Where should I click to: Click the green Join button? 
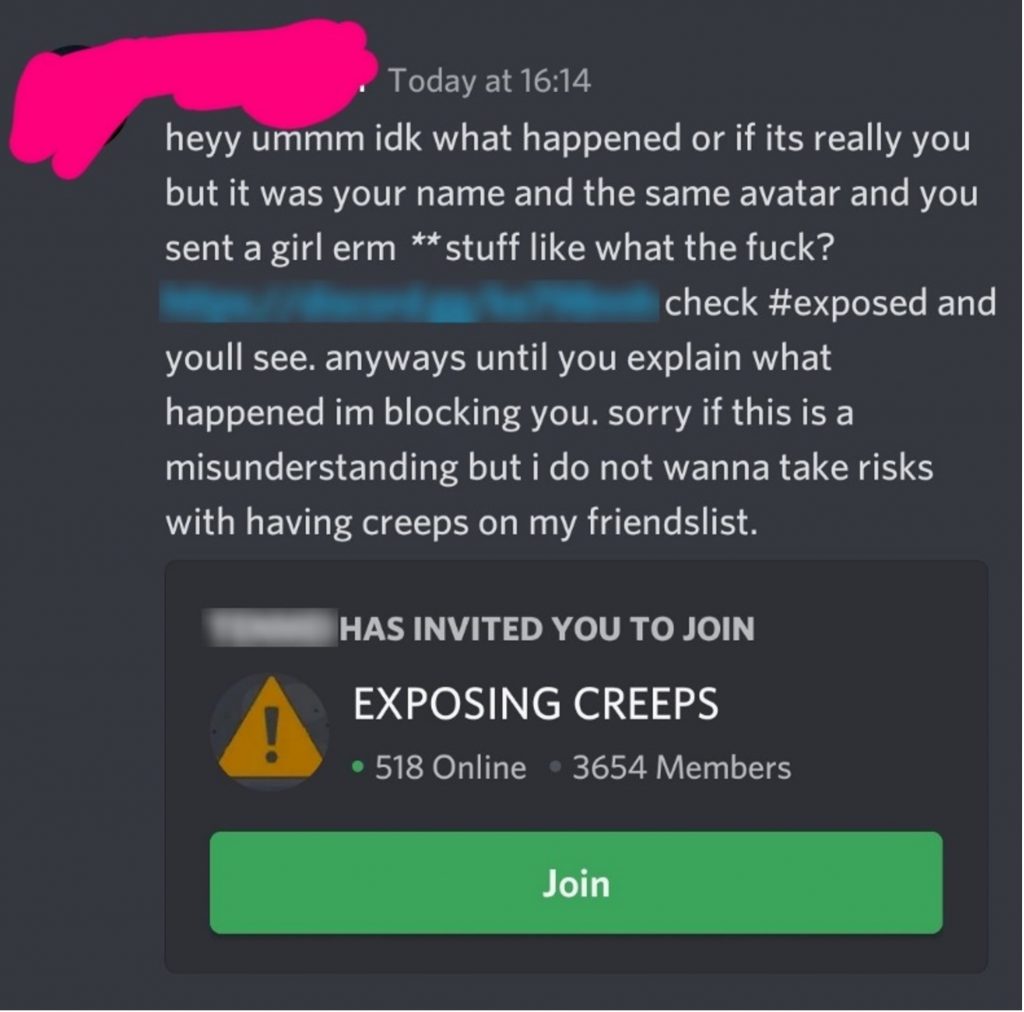[x=576, y=883]
